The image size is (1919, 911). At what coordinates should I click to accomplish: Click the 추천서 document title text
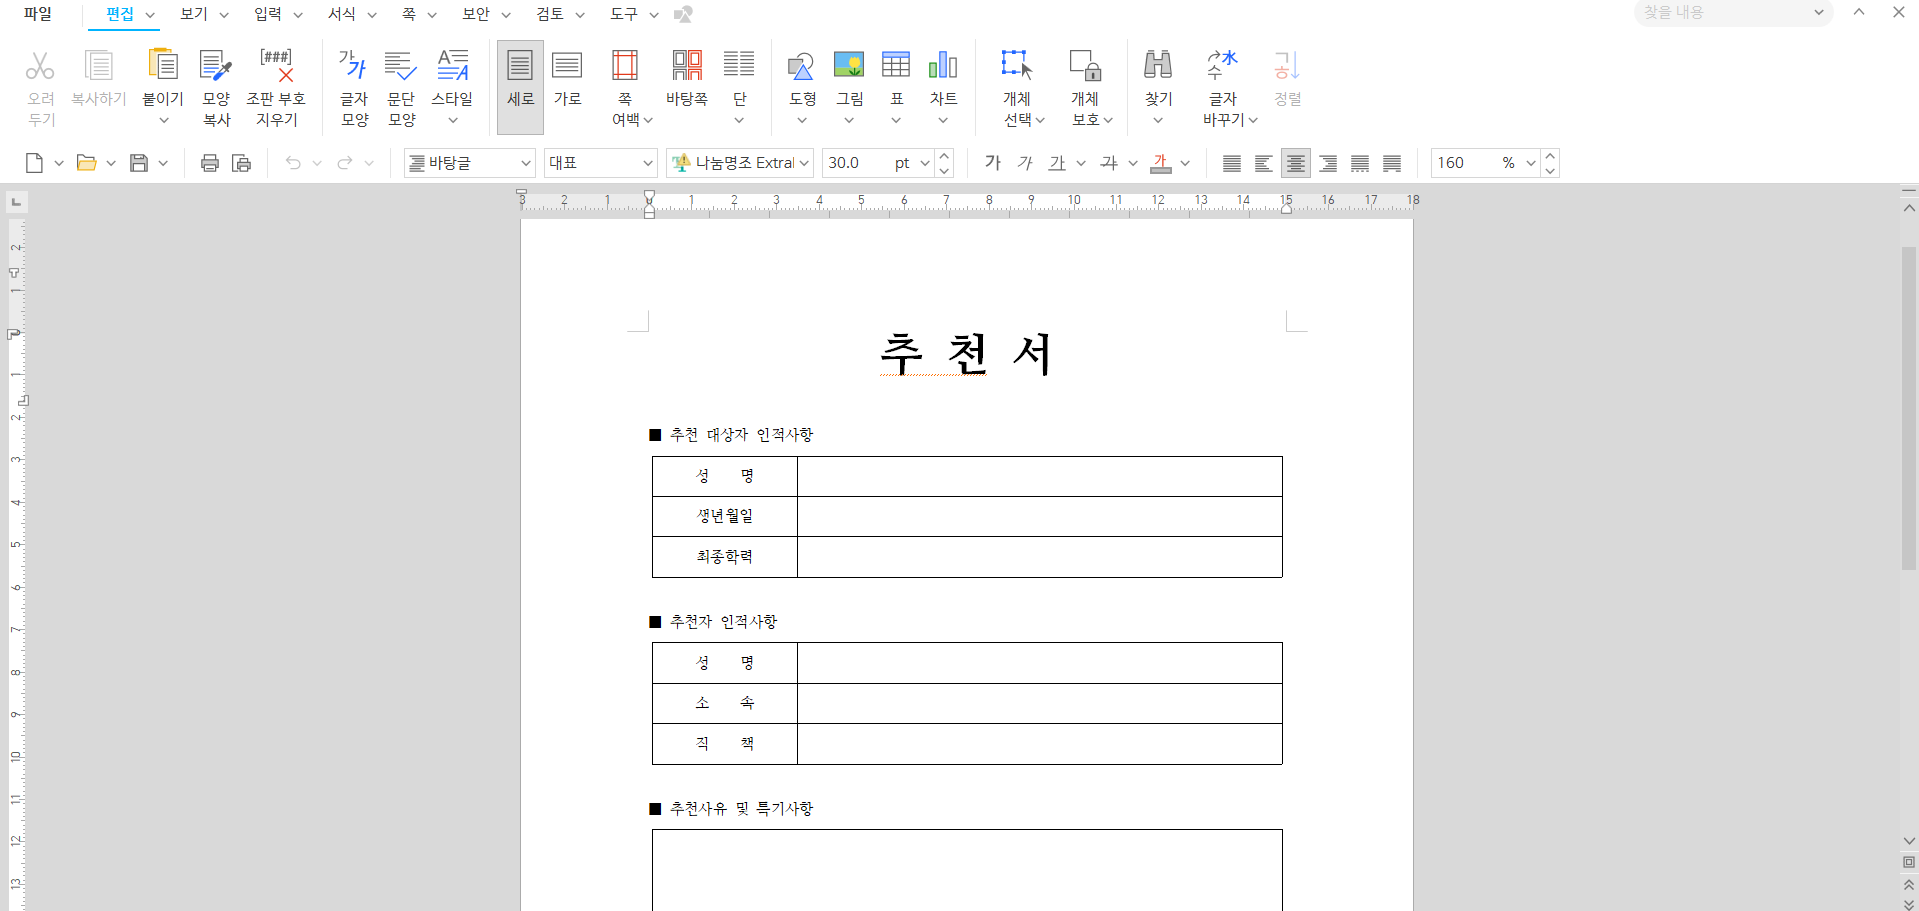966,354
